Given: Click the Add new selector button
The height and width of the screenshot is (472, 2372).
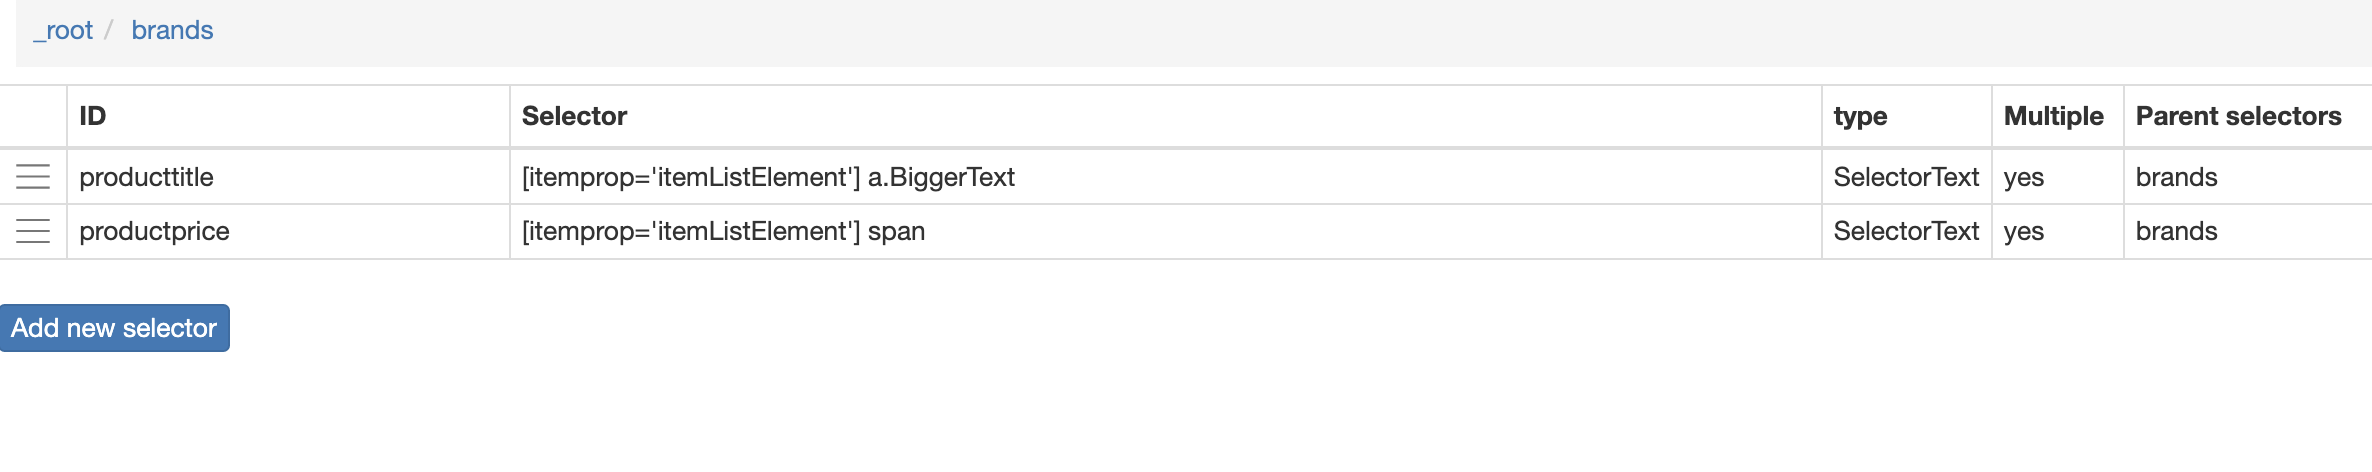Looking at the screenshot, I should click(114, 328).
